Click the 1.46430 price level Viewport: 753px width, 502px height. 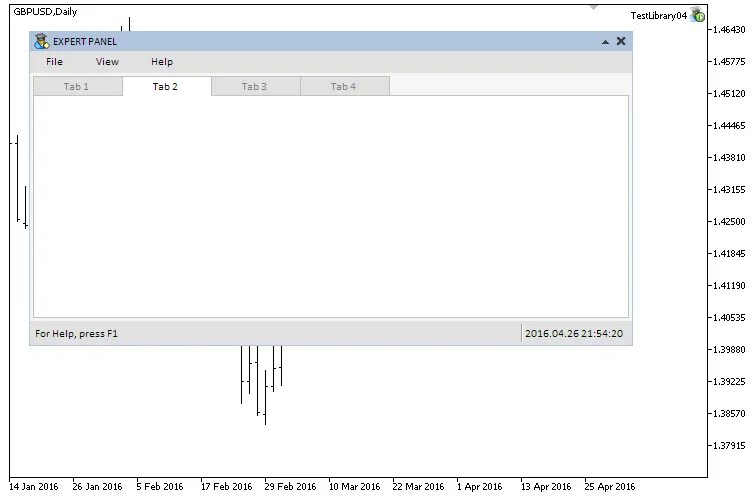coord(729,30)
